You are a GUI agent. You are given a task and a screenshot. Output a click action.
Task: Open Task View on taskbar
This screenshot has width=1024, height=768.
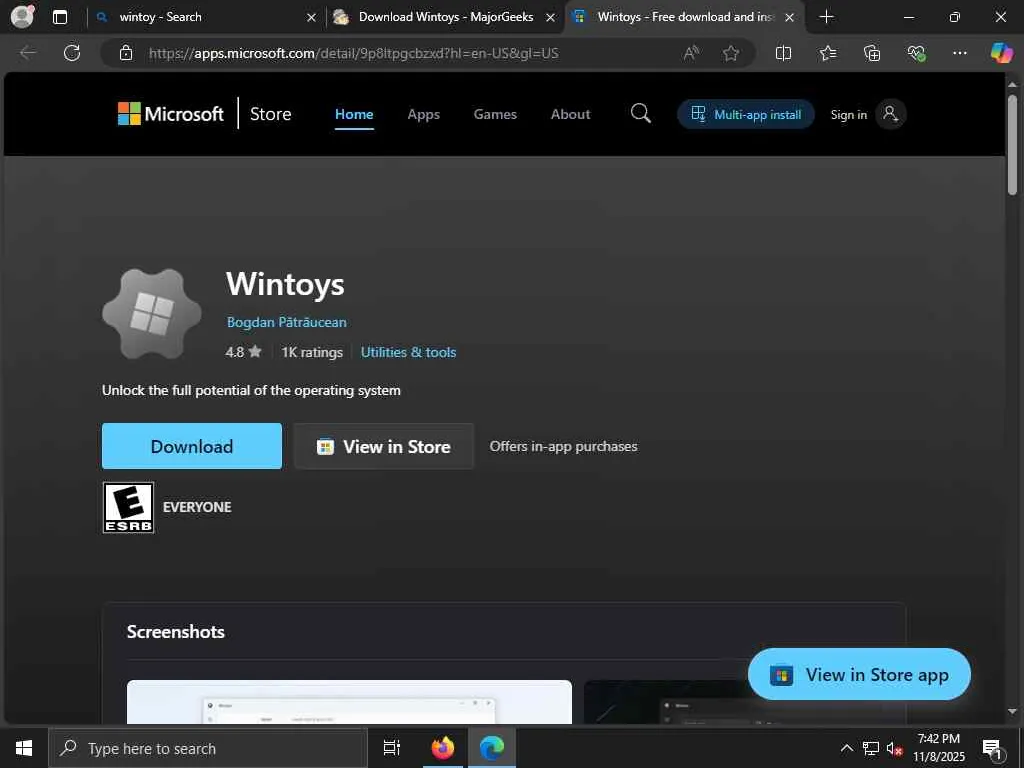tap(392, 748)
